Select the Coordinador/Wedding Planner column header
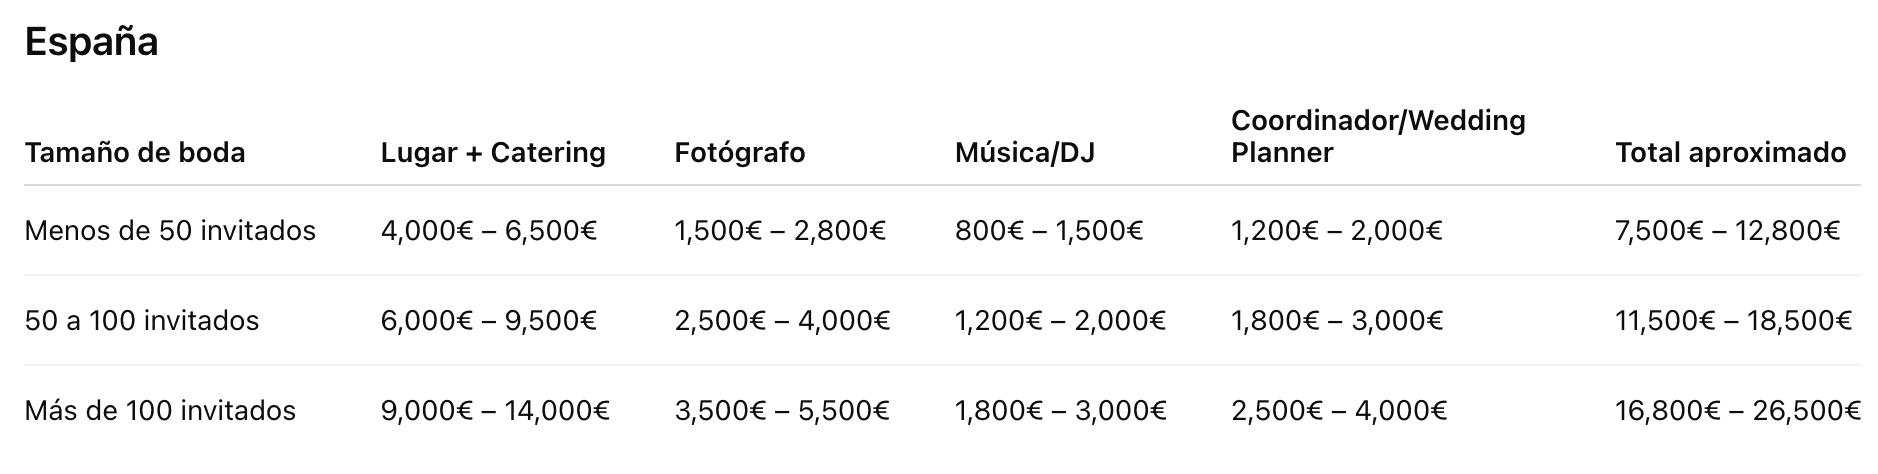The height and width of the screenshot is (474, 1878). [1378, 137]
